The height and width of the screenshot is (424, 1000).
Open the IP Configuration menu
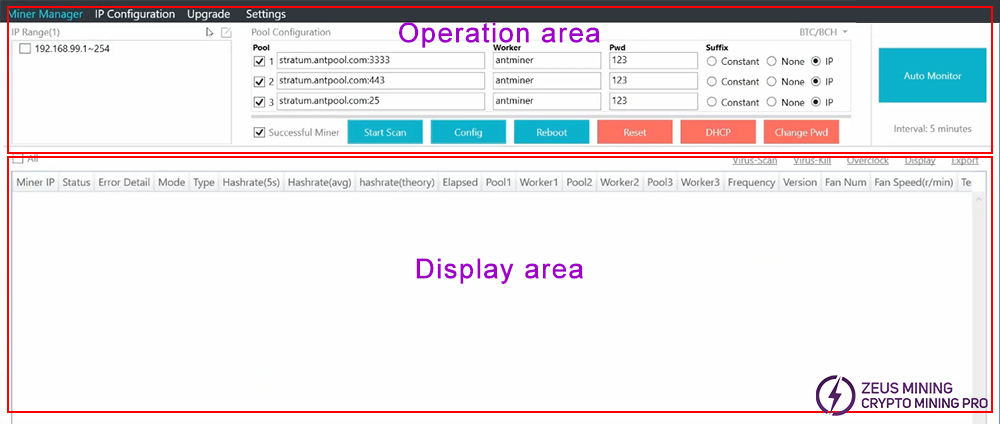tap(134, 14)
